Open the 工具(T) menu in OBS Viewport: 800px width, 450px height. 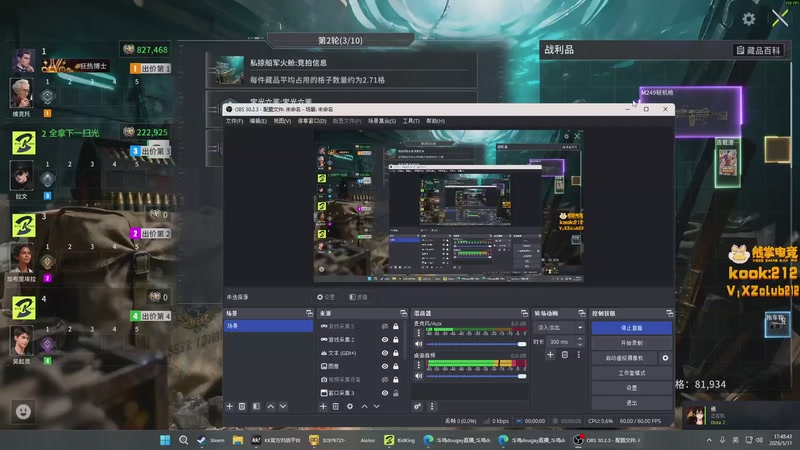coord(411,121)
